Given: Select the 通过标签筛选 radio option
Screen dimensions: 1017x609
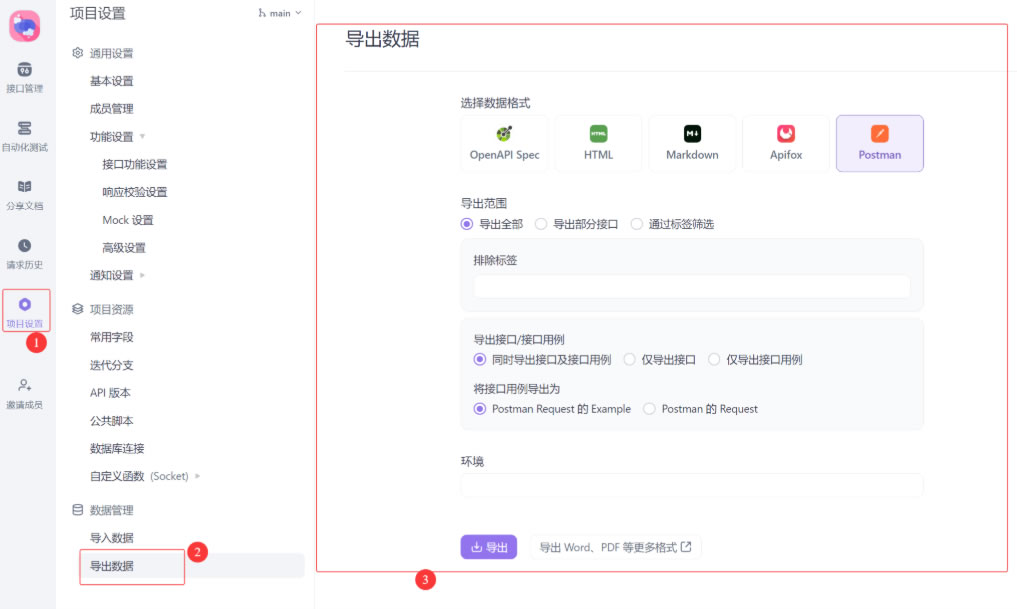Looking at the screenshot, I should coord(637,224).
